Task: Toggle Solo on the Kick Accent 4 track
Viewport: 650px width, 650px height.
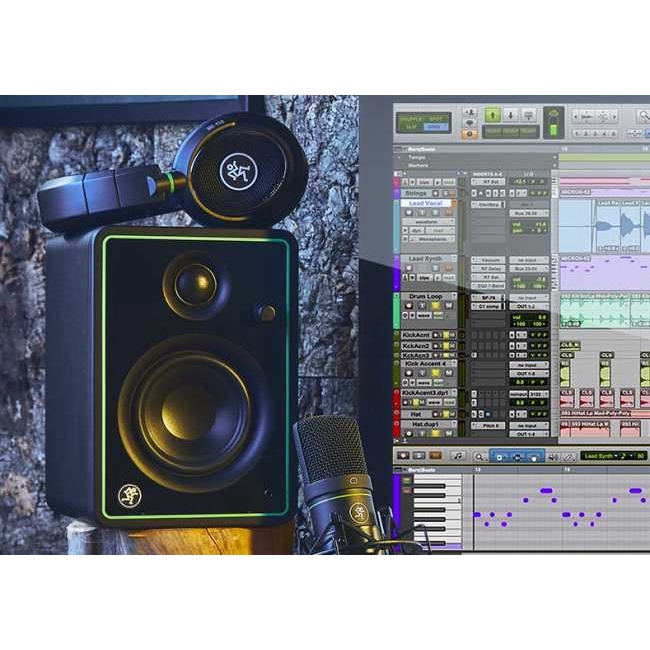Action: [435, 374]
